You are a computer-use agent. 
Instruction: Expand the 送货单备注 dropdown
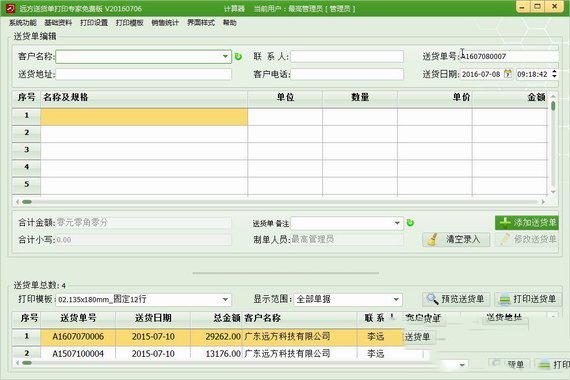click(x=397, y=223)
